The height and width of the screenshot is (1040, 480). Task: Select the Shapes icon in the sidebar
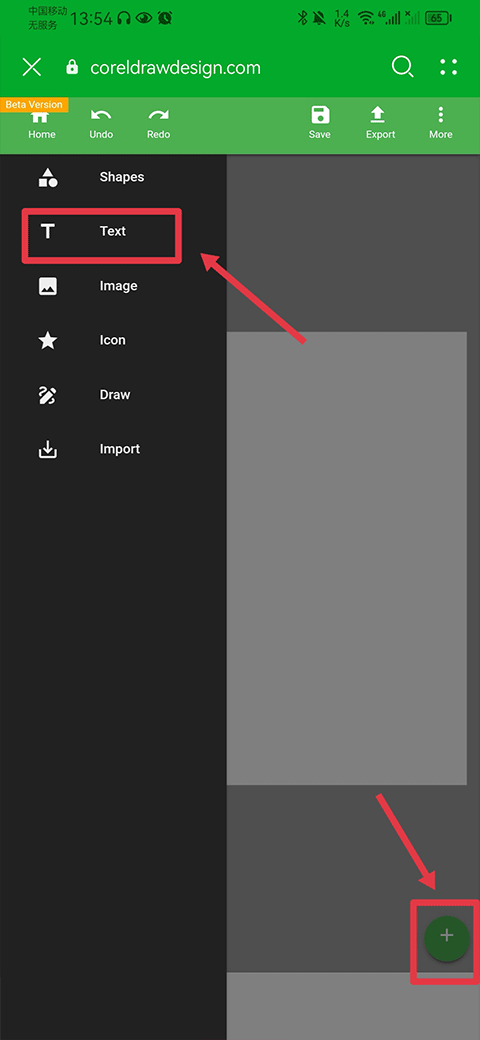pos(48,177)
